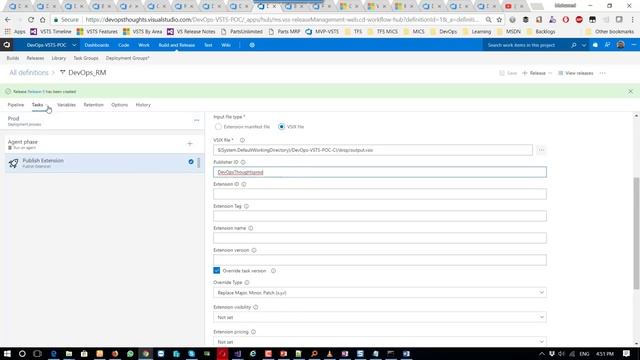Click info icon beside Extension version

coord(254,250)
